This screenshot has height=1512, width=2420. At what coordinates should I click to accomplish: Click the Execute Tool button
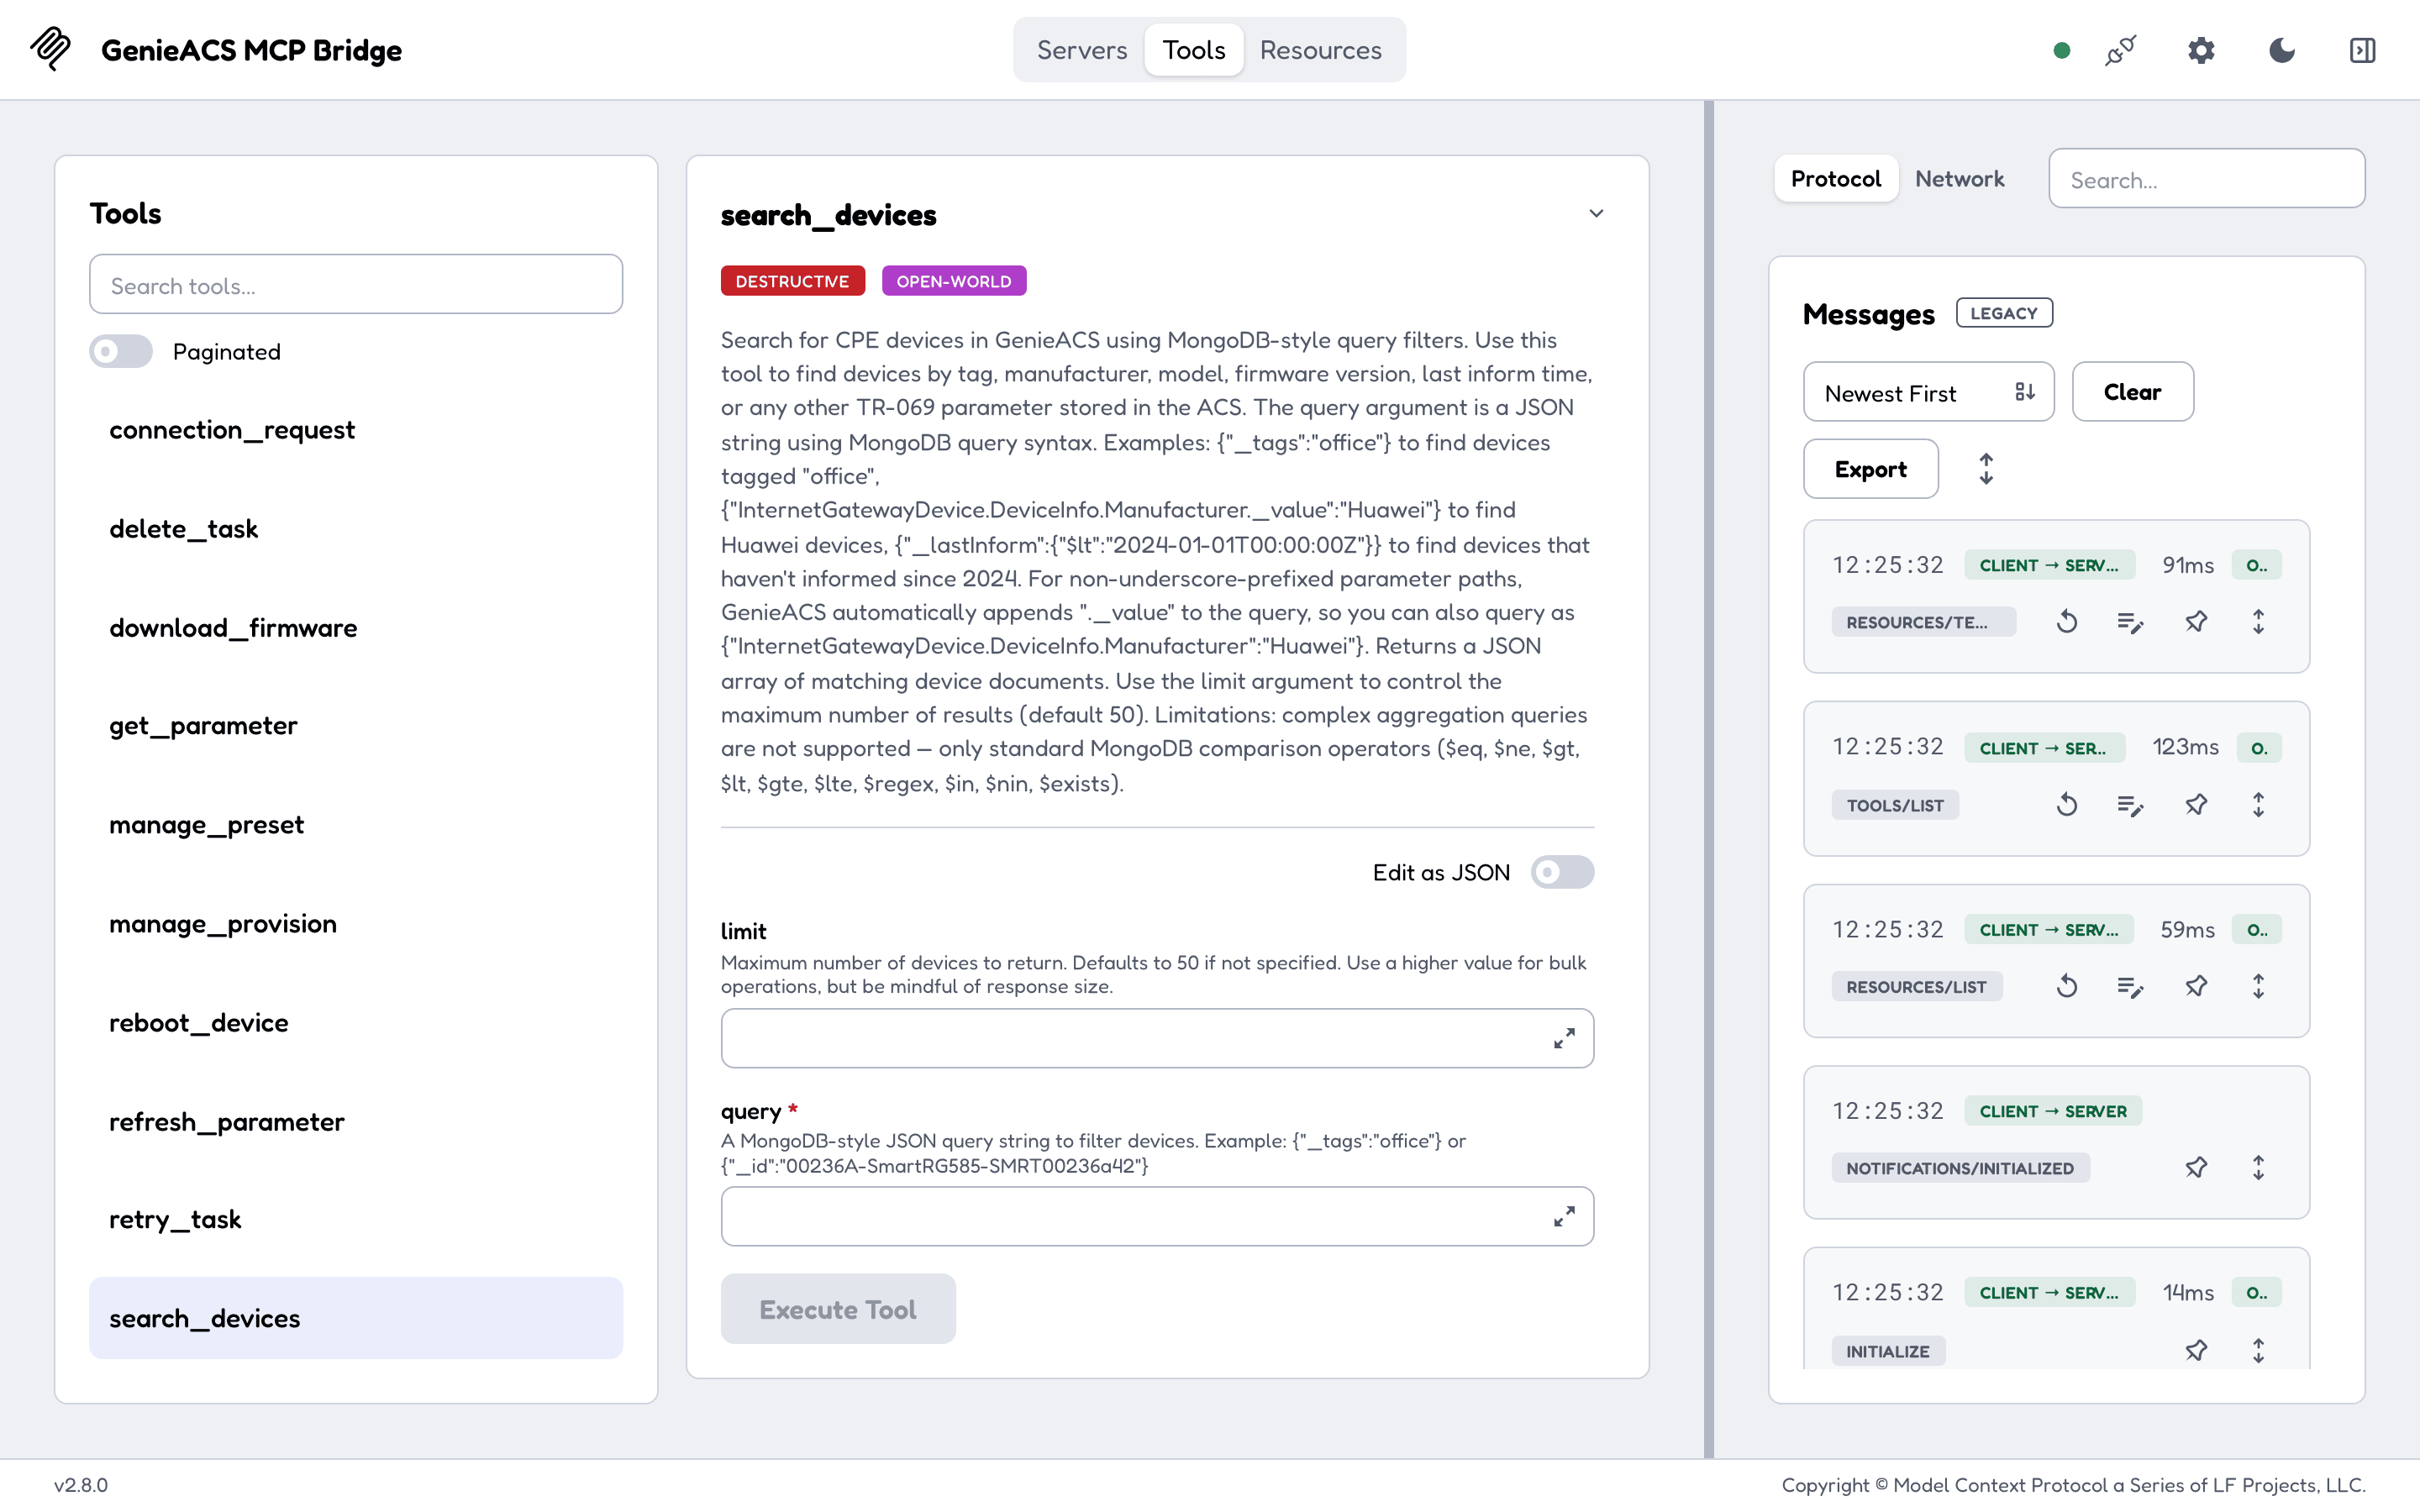pos(837,1309)
